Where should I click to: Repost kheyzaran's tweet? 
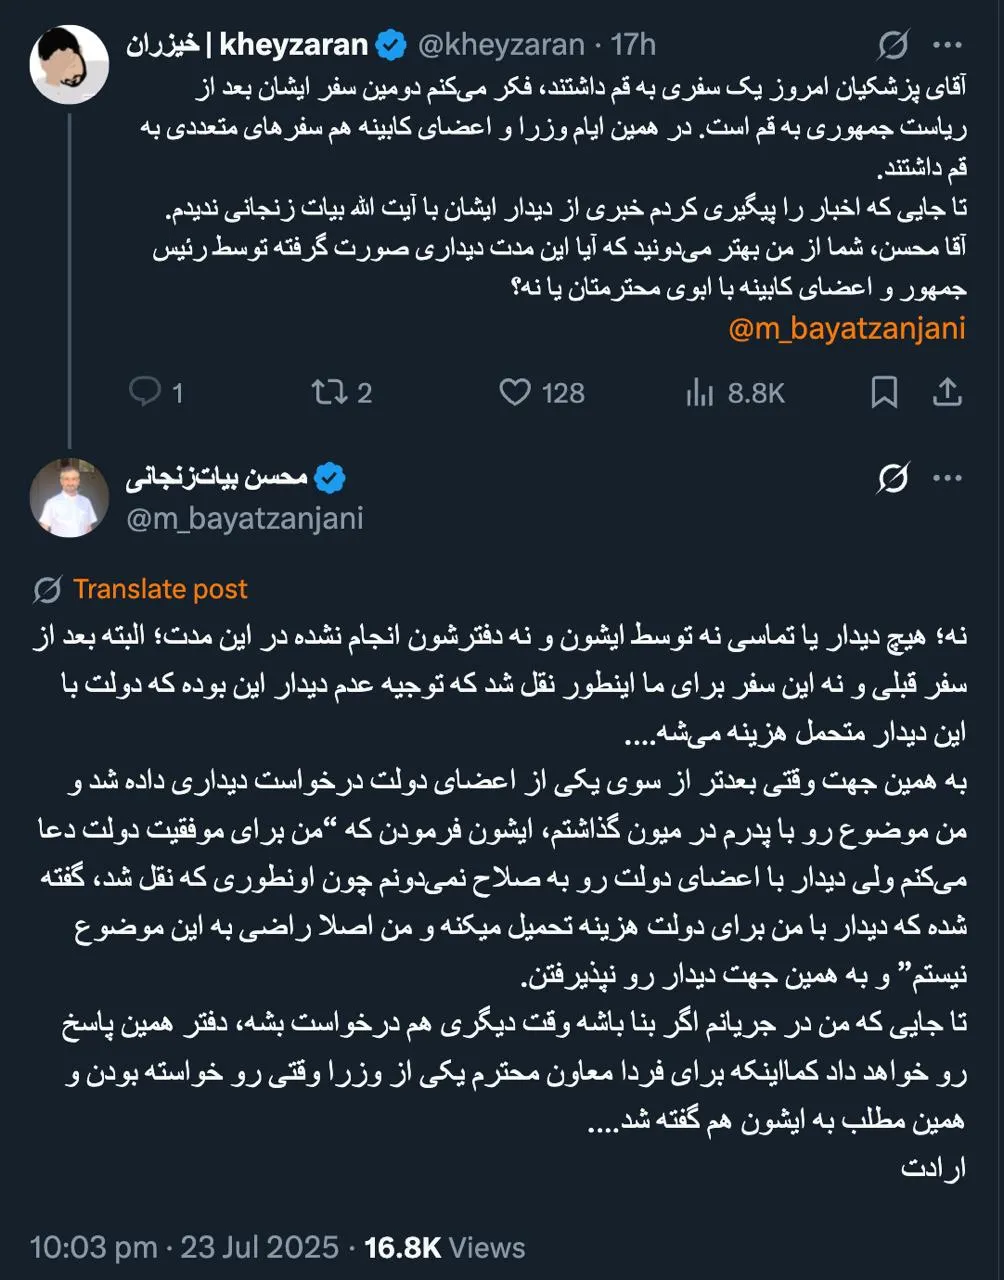coord(328,392)
